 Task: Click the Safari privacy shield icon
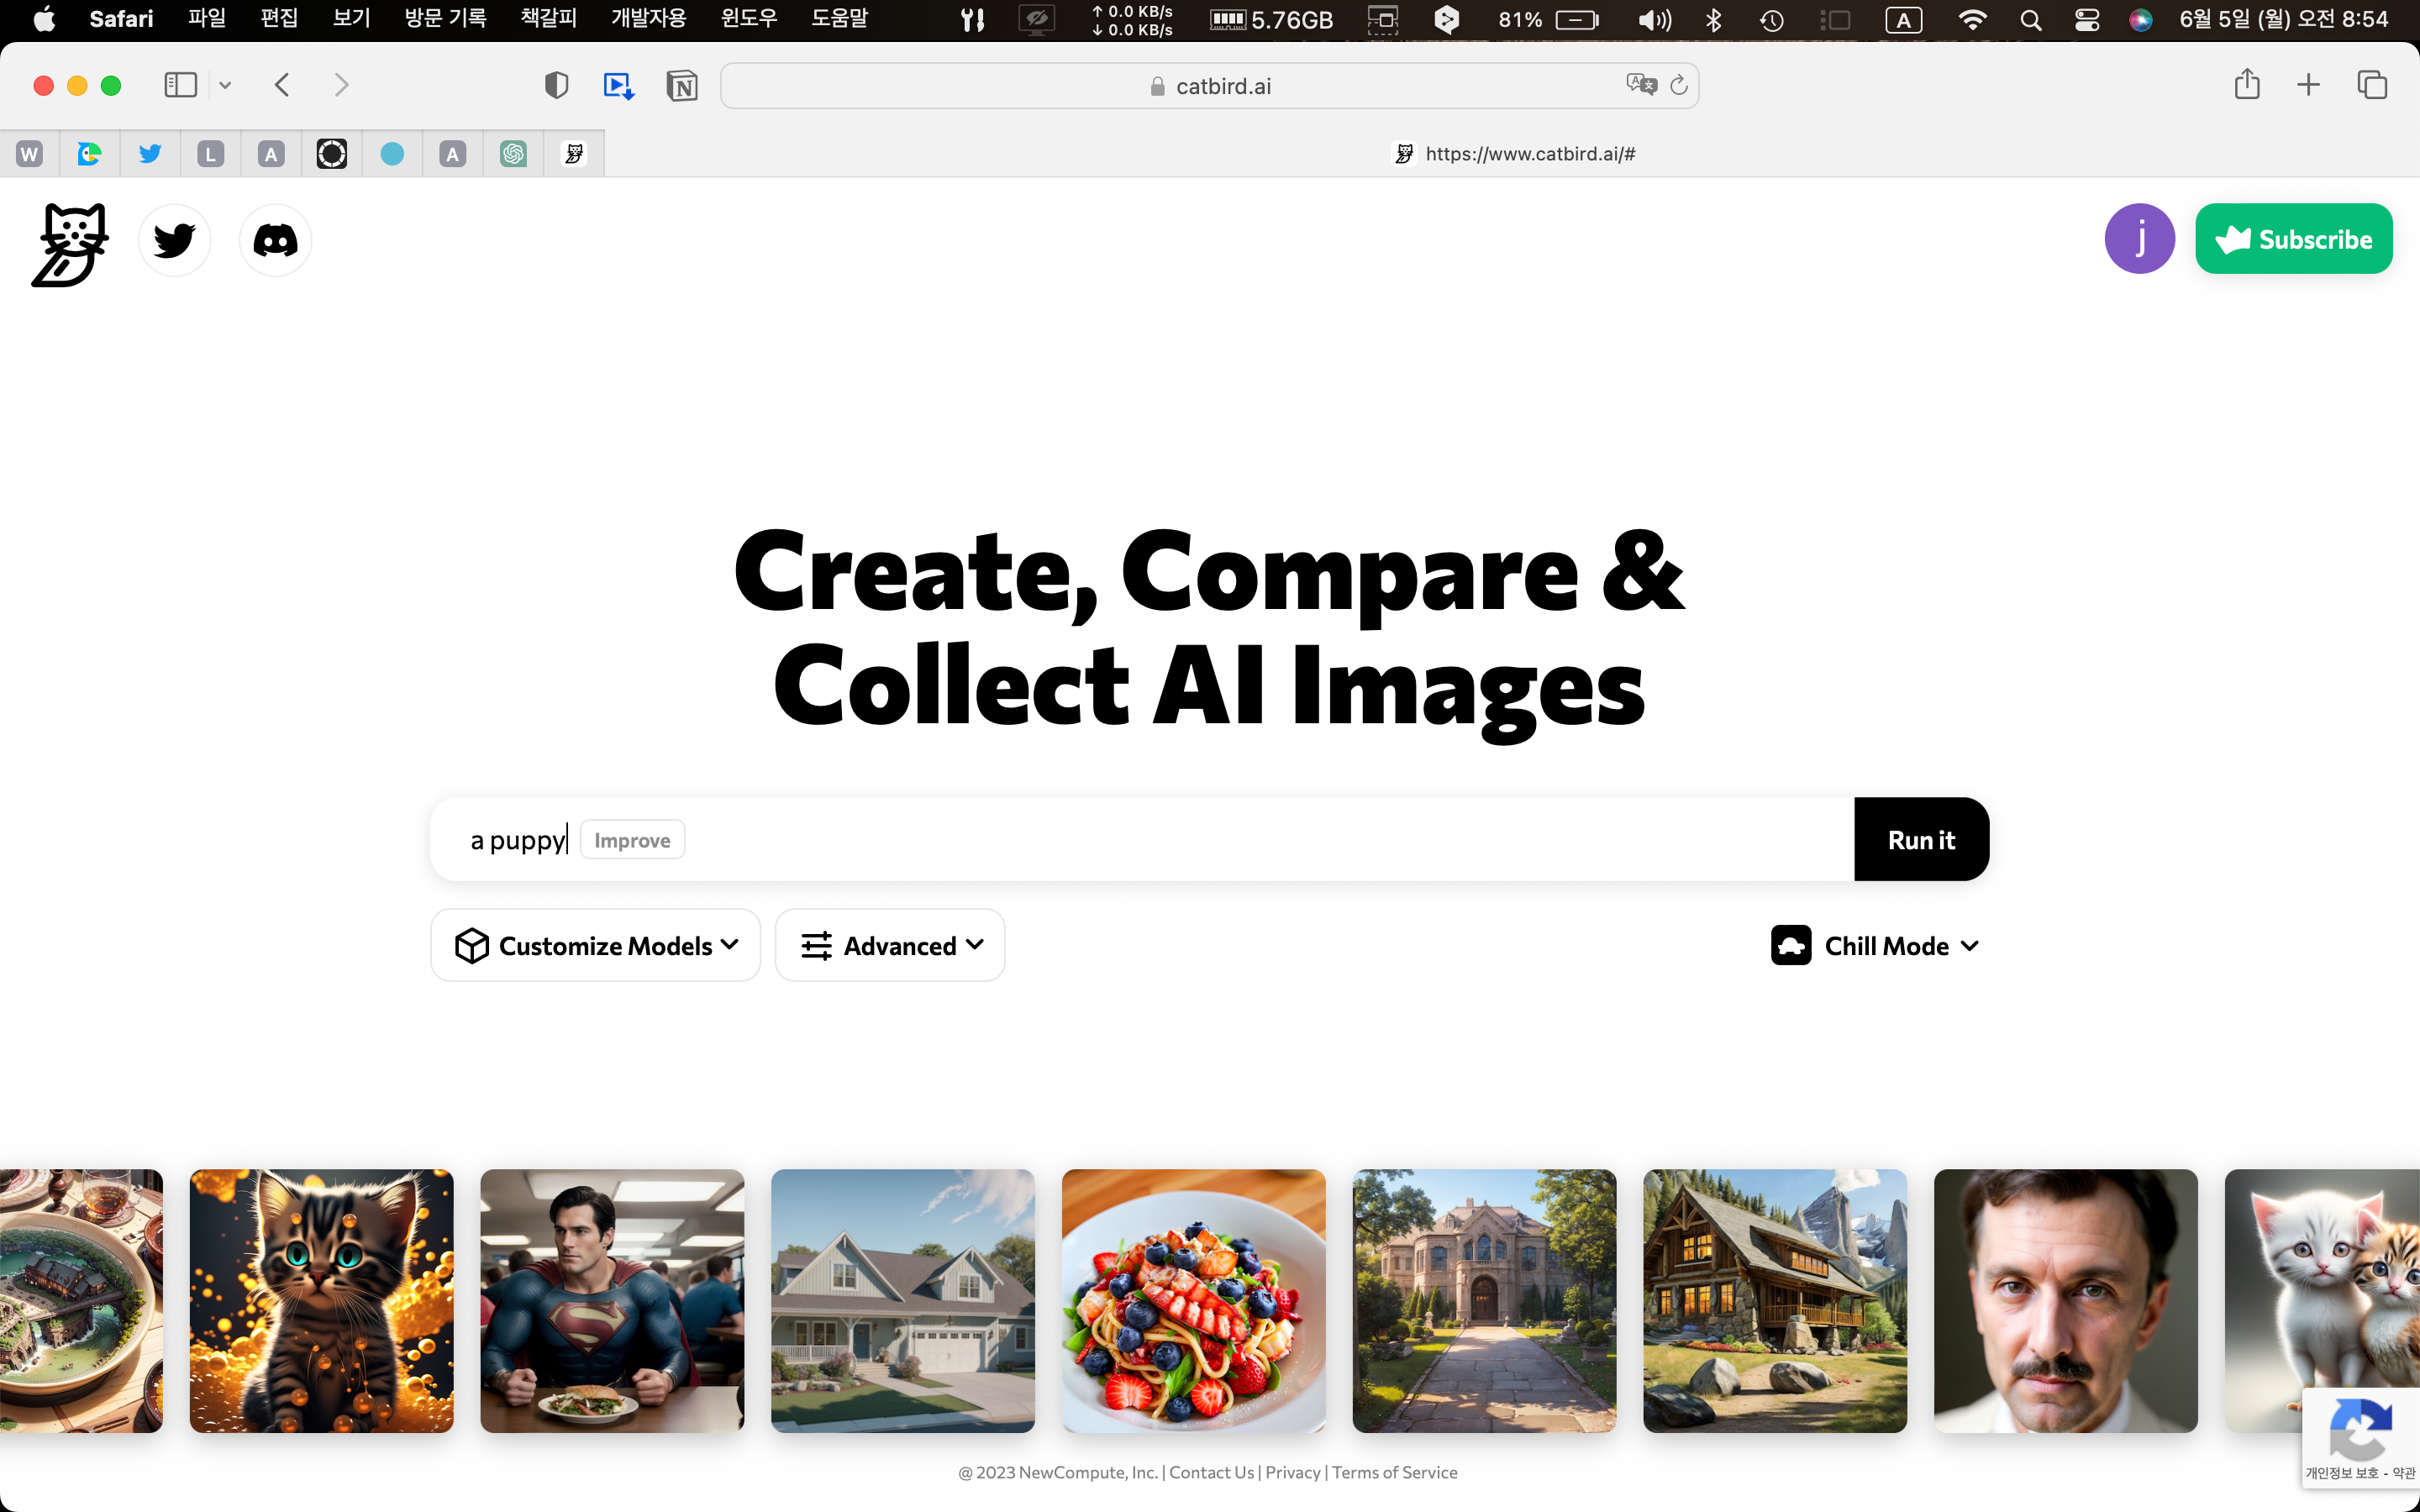[x=556, y=86]
